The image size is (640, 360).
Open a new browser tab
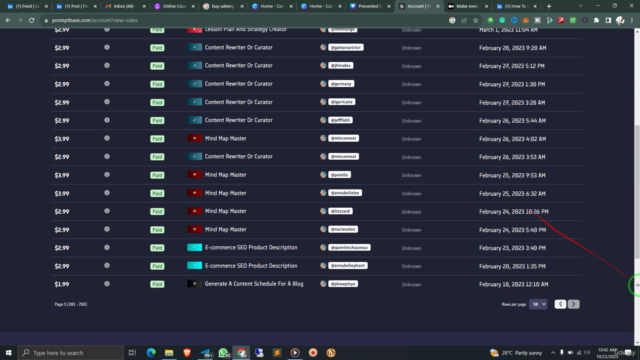click(549, 6)
